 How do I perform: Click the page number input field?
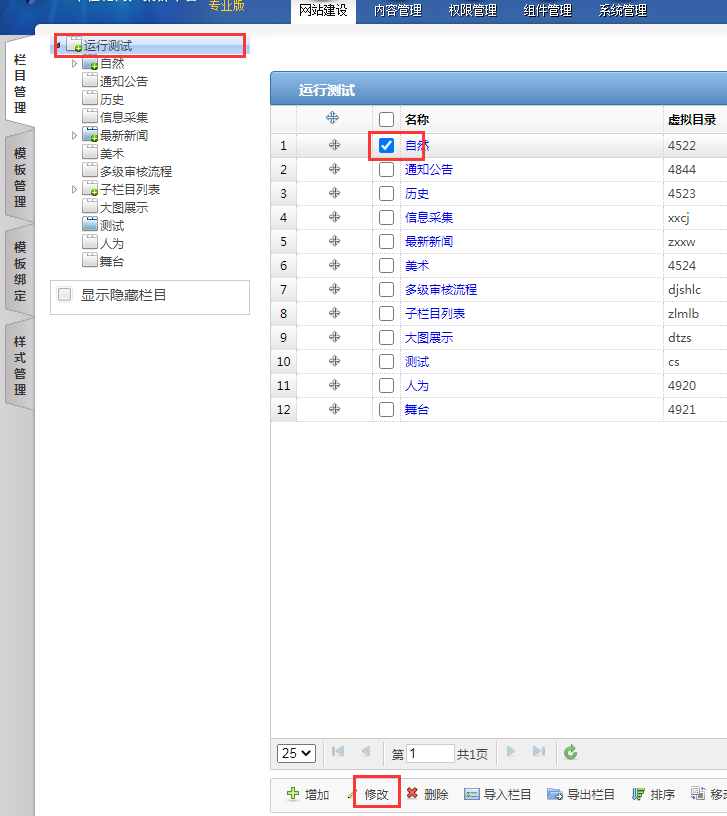tap(430, 753)
